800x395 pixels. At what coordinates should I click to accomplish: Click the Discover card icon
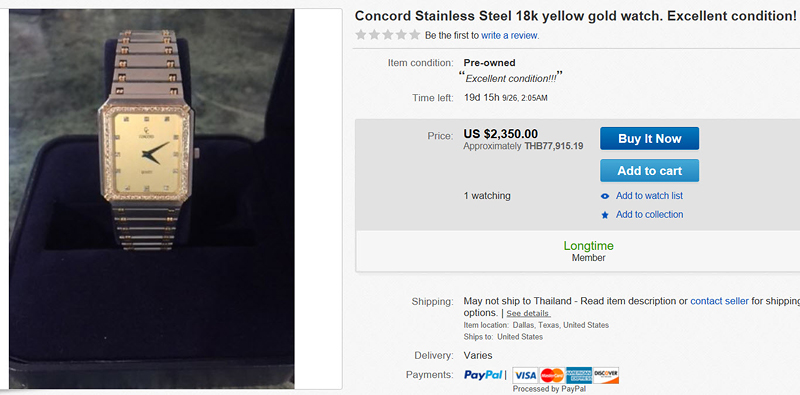tap(606, 376)
